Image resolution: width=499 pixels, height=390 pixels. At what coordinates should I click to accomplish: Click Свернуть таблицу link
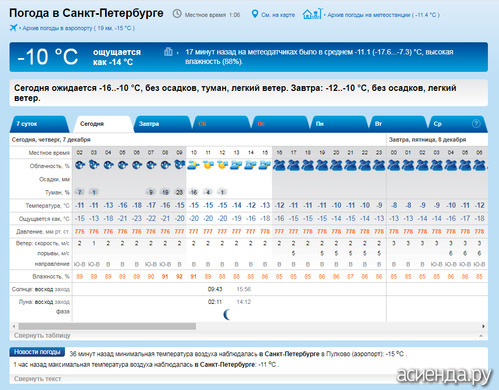[x=42, y=335]
